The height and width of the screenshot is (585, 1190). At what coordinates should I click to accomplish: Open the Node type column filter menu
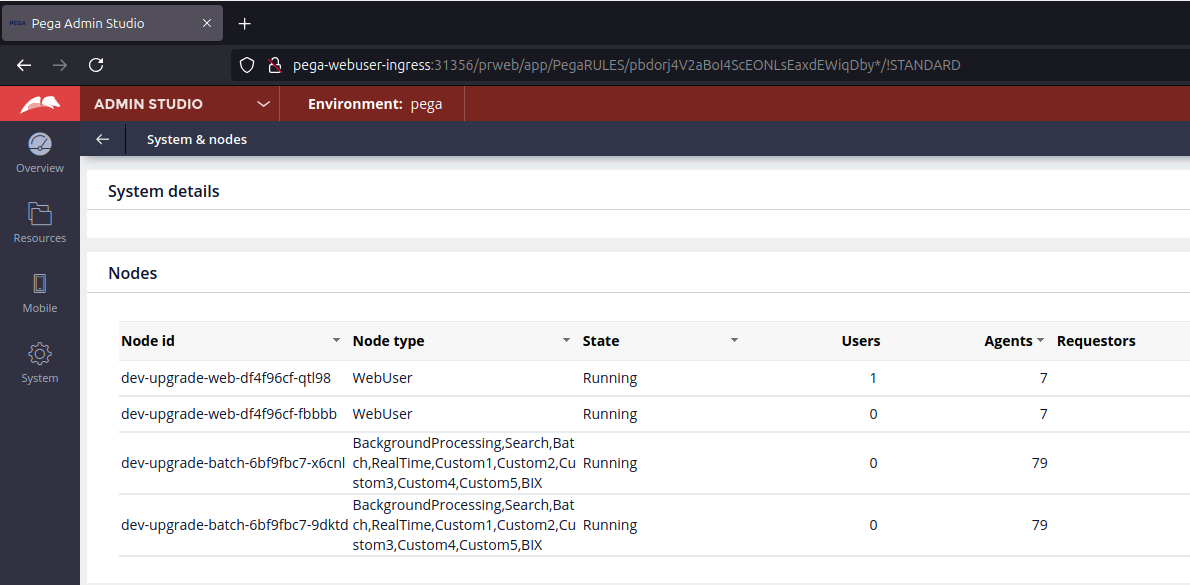click(x=567, y=341)
